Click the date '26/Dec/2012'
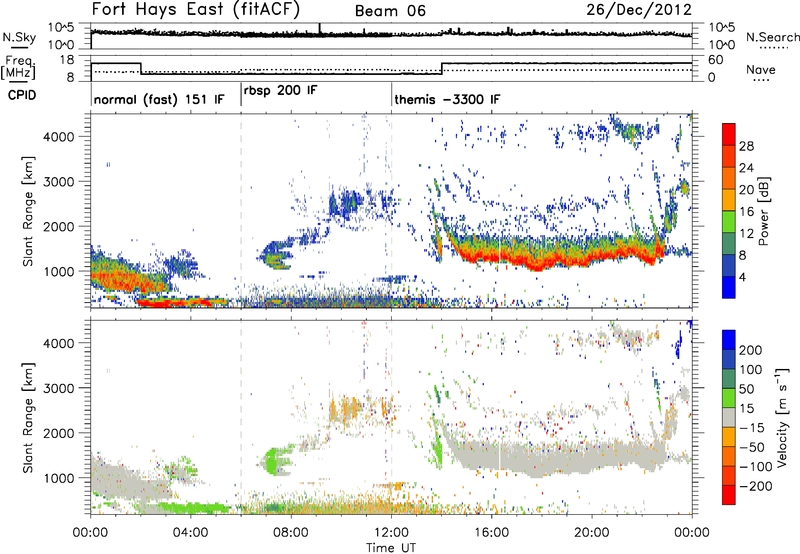This screenshot has height=554, width=800. pyautogui.click(x=639, y=10)
